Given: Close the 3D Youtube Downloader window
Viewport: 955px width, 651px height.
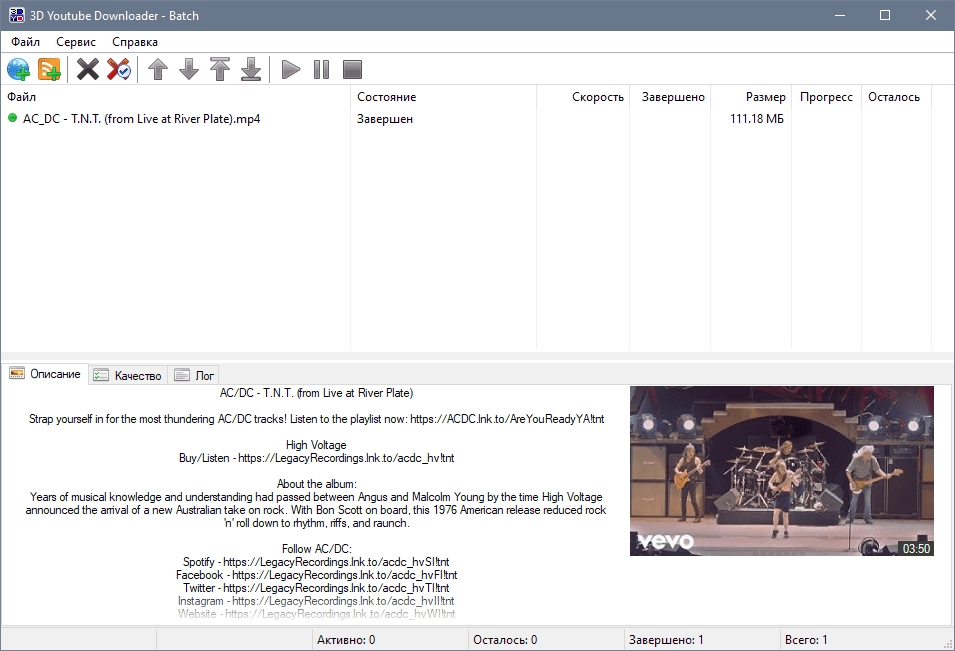Looking at the screenshot, I should click(931, 15).
